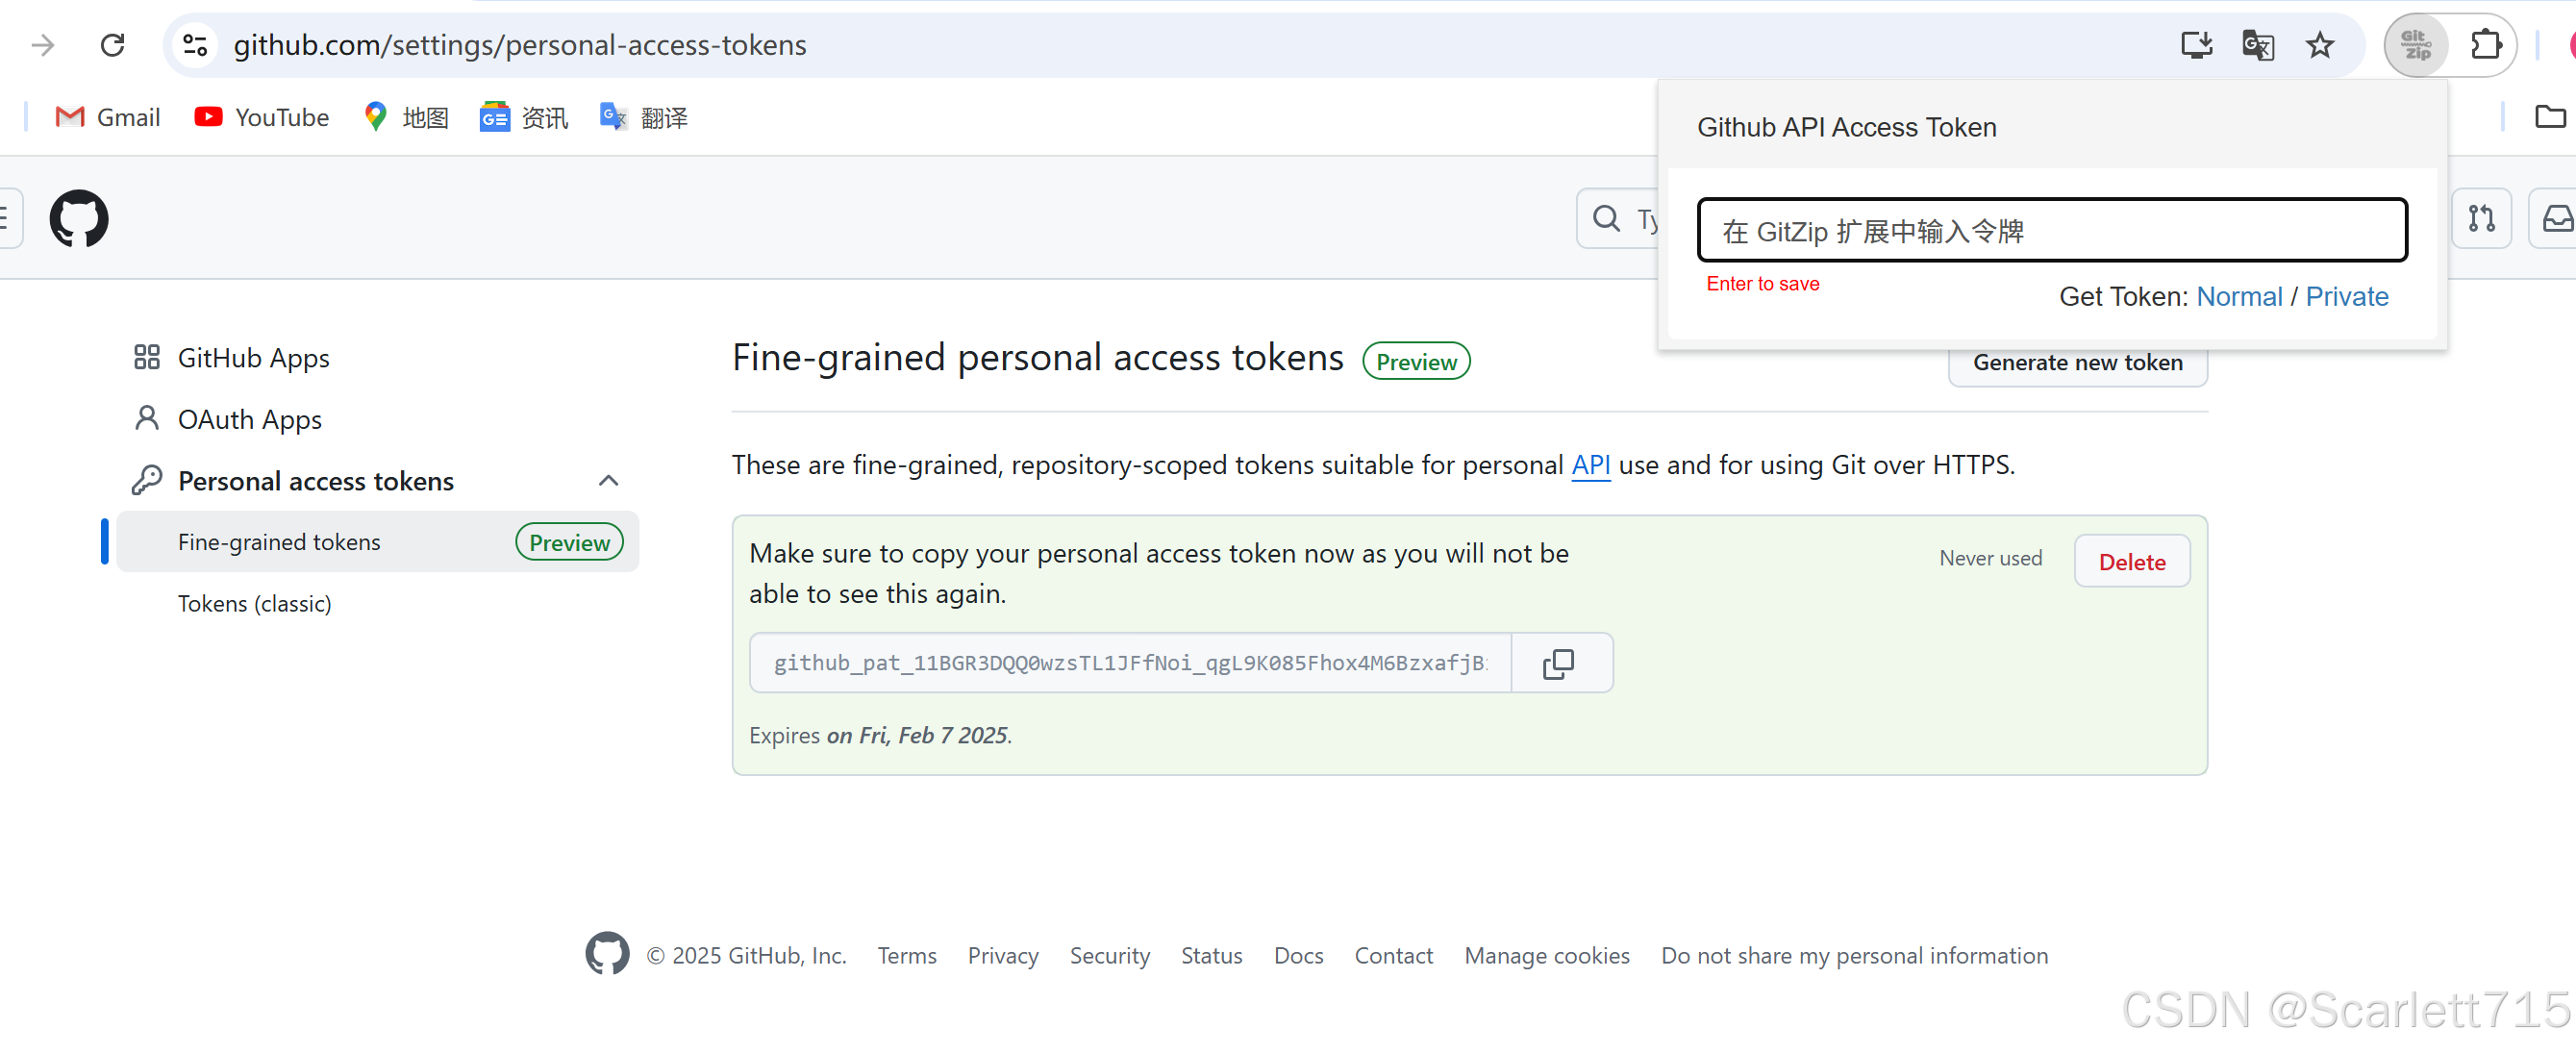2576x1053 pixels.
Task: Open the browser extensions puzzle icon
Action: click(x=2487, y=45)
